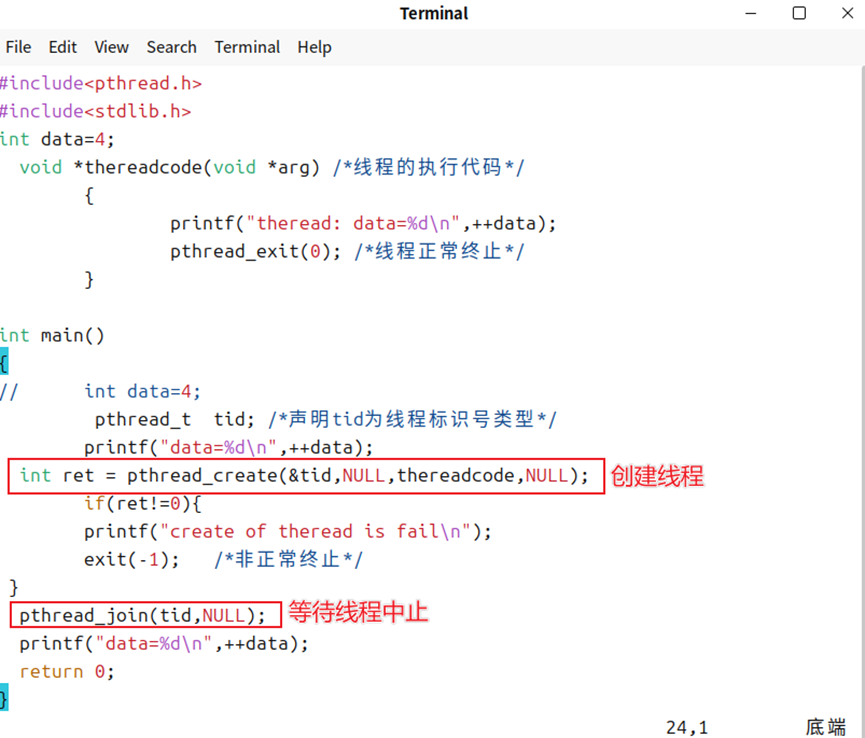Click the 'exit(-1);' statement
Viewport: 865px width, 738px height.
click(x=132, y=560)
